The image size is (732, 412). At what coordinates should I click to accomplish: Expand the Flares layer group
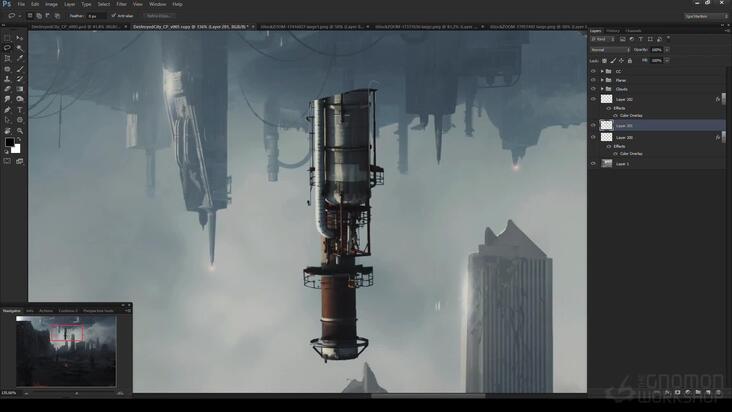[x=602, y=80]
